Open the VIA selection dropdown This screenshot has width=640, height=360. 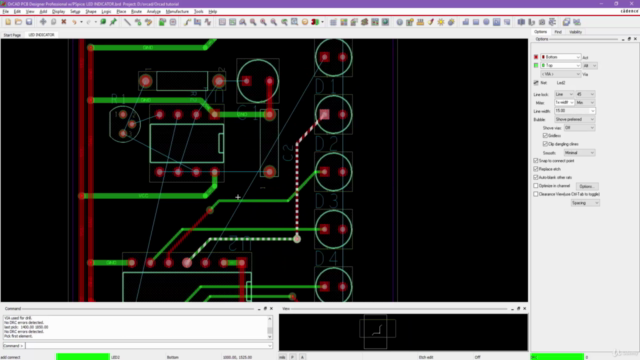(x=560, y=74)
